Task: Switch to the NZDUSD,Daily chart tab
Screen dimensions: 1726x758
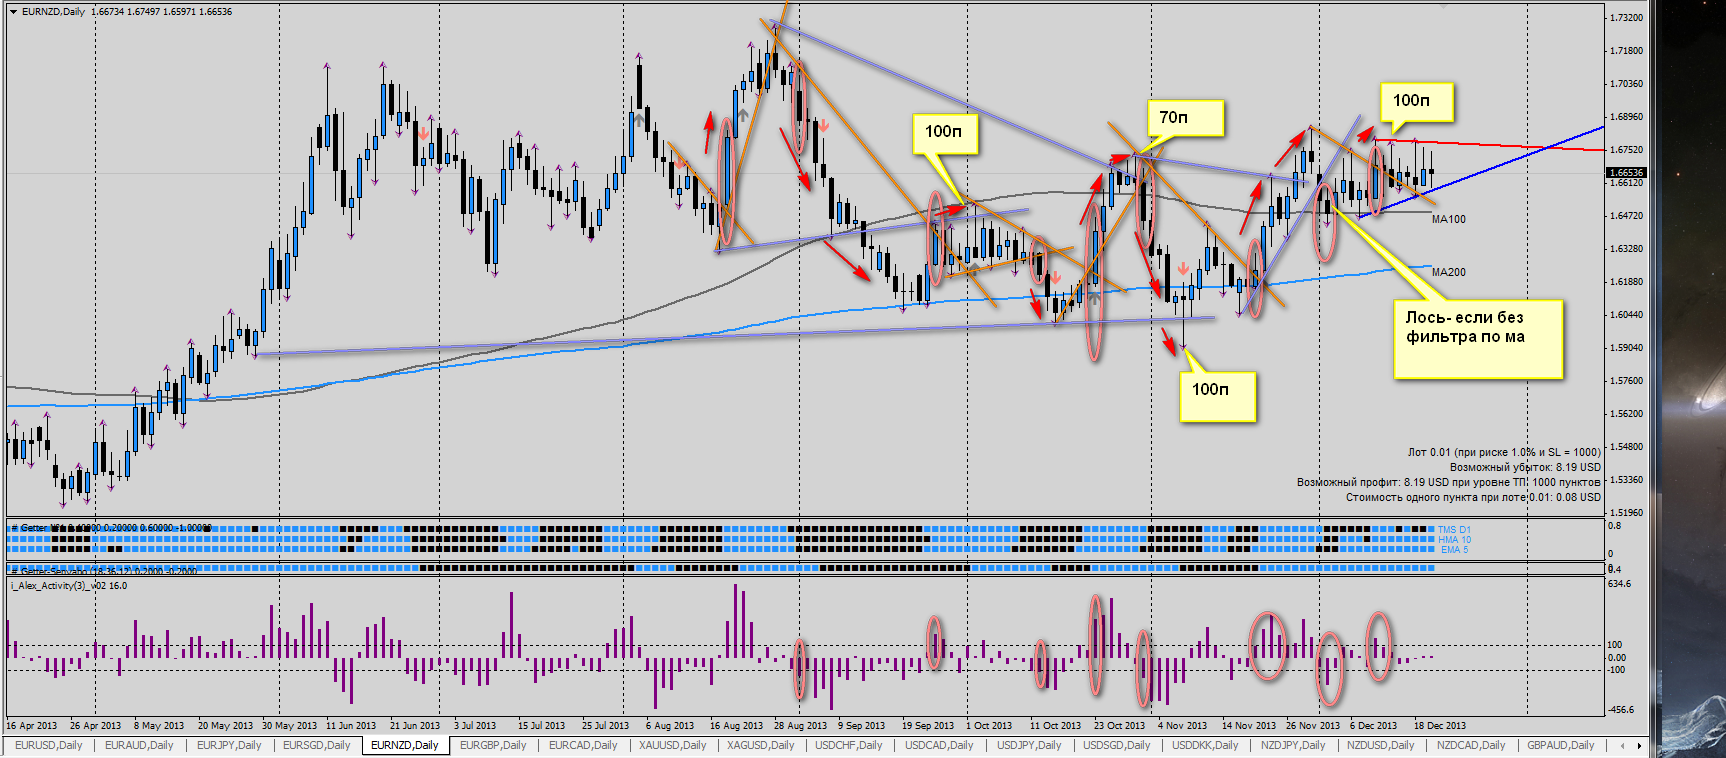Action: click(x=1380, y=745)
